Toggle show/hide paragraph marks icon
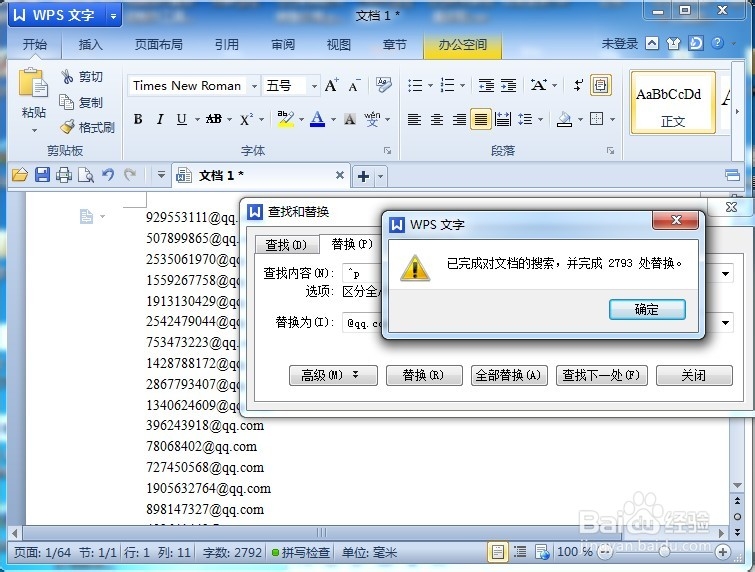This screenshot has height=572, width=755. pos(578,86)
